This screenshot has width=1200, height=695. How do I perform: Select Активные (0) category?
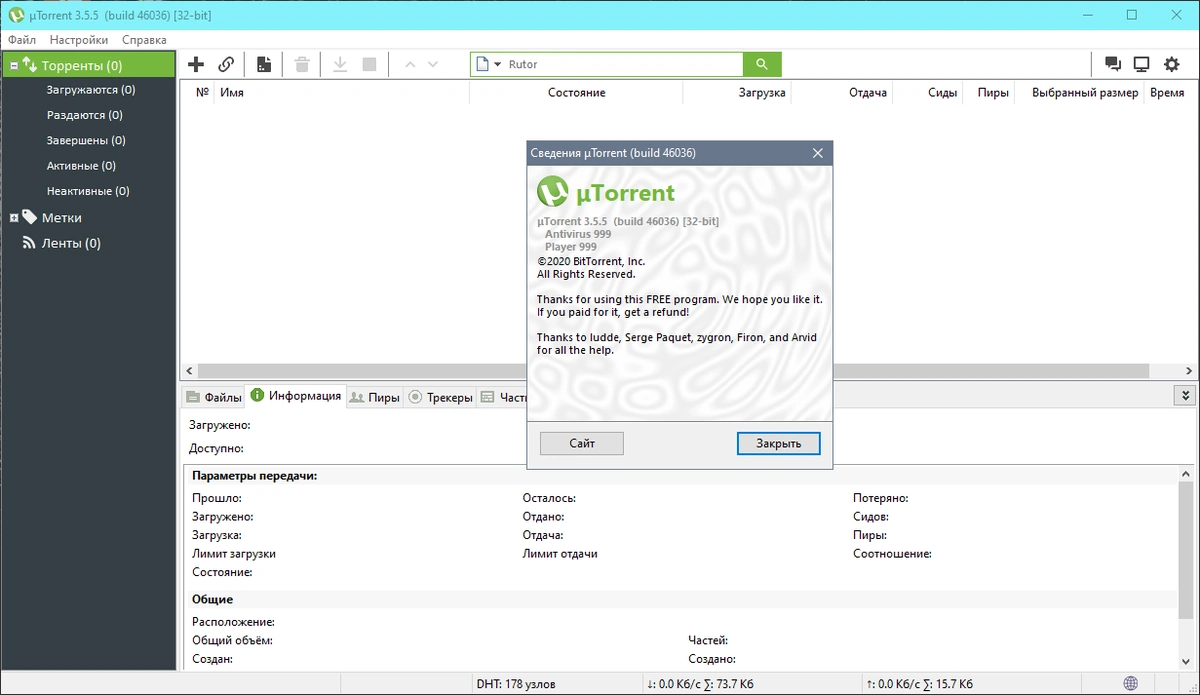tap(81, 166)
